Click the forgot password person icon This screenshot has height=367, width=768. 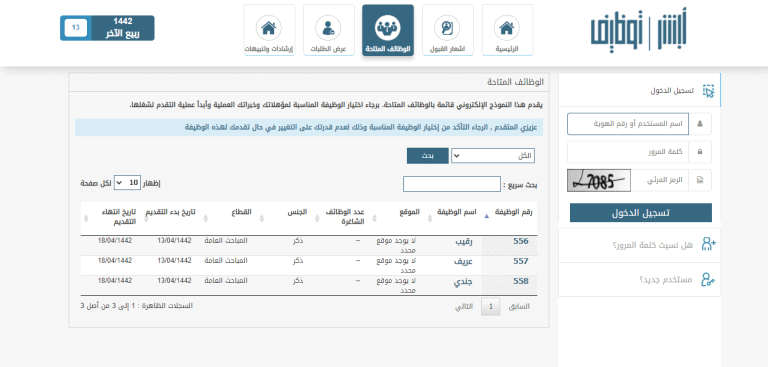coord(708,244)
